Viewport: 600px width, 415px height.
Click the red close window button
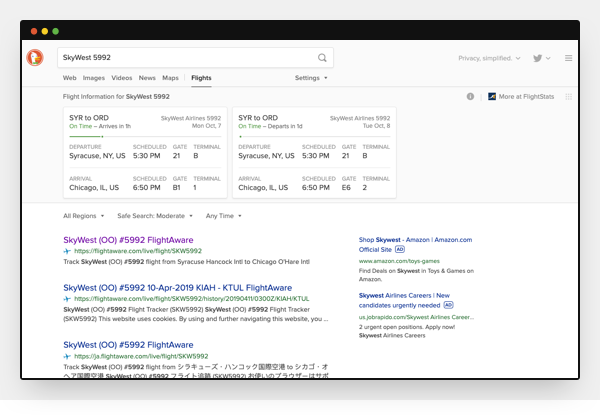tap(34, 31)
